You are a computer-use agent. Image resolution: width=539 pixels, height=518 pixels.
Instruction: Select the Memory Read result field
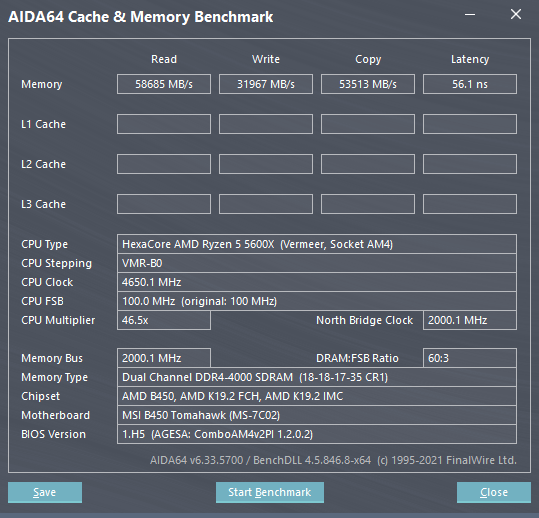tap(164, 84)
